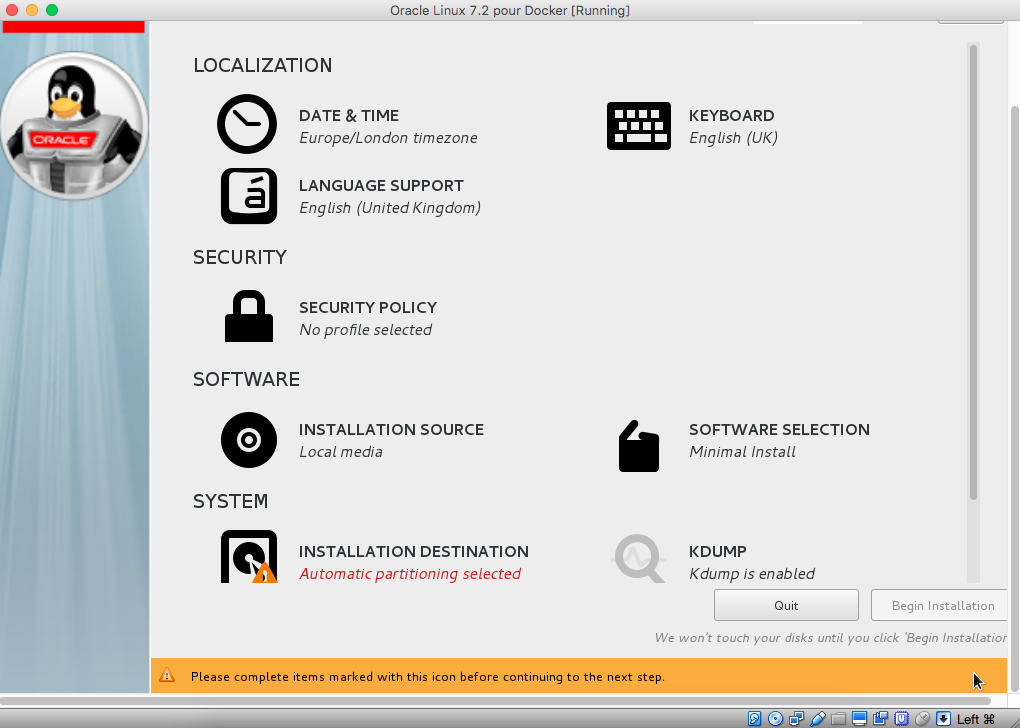Open the Date & Time clock icon

tap(247, 124)
